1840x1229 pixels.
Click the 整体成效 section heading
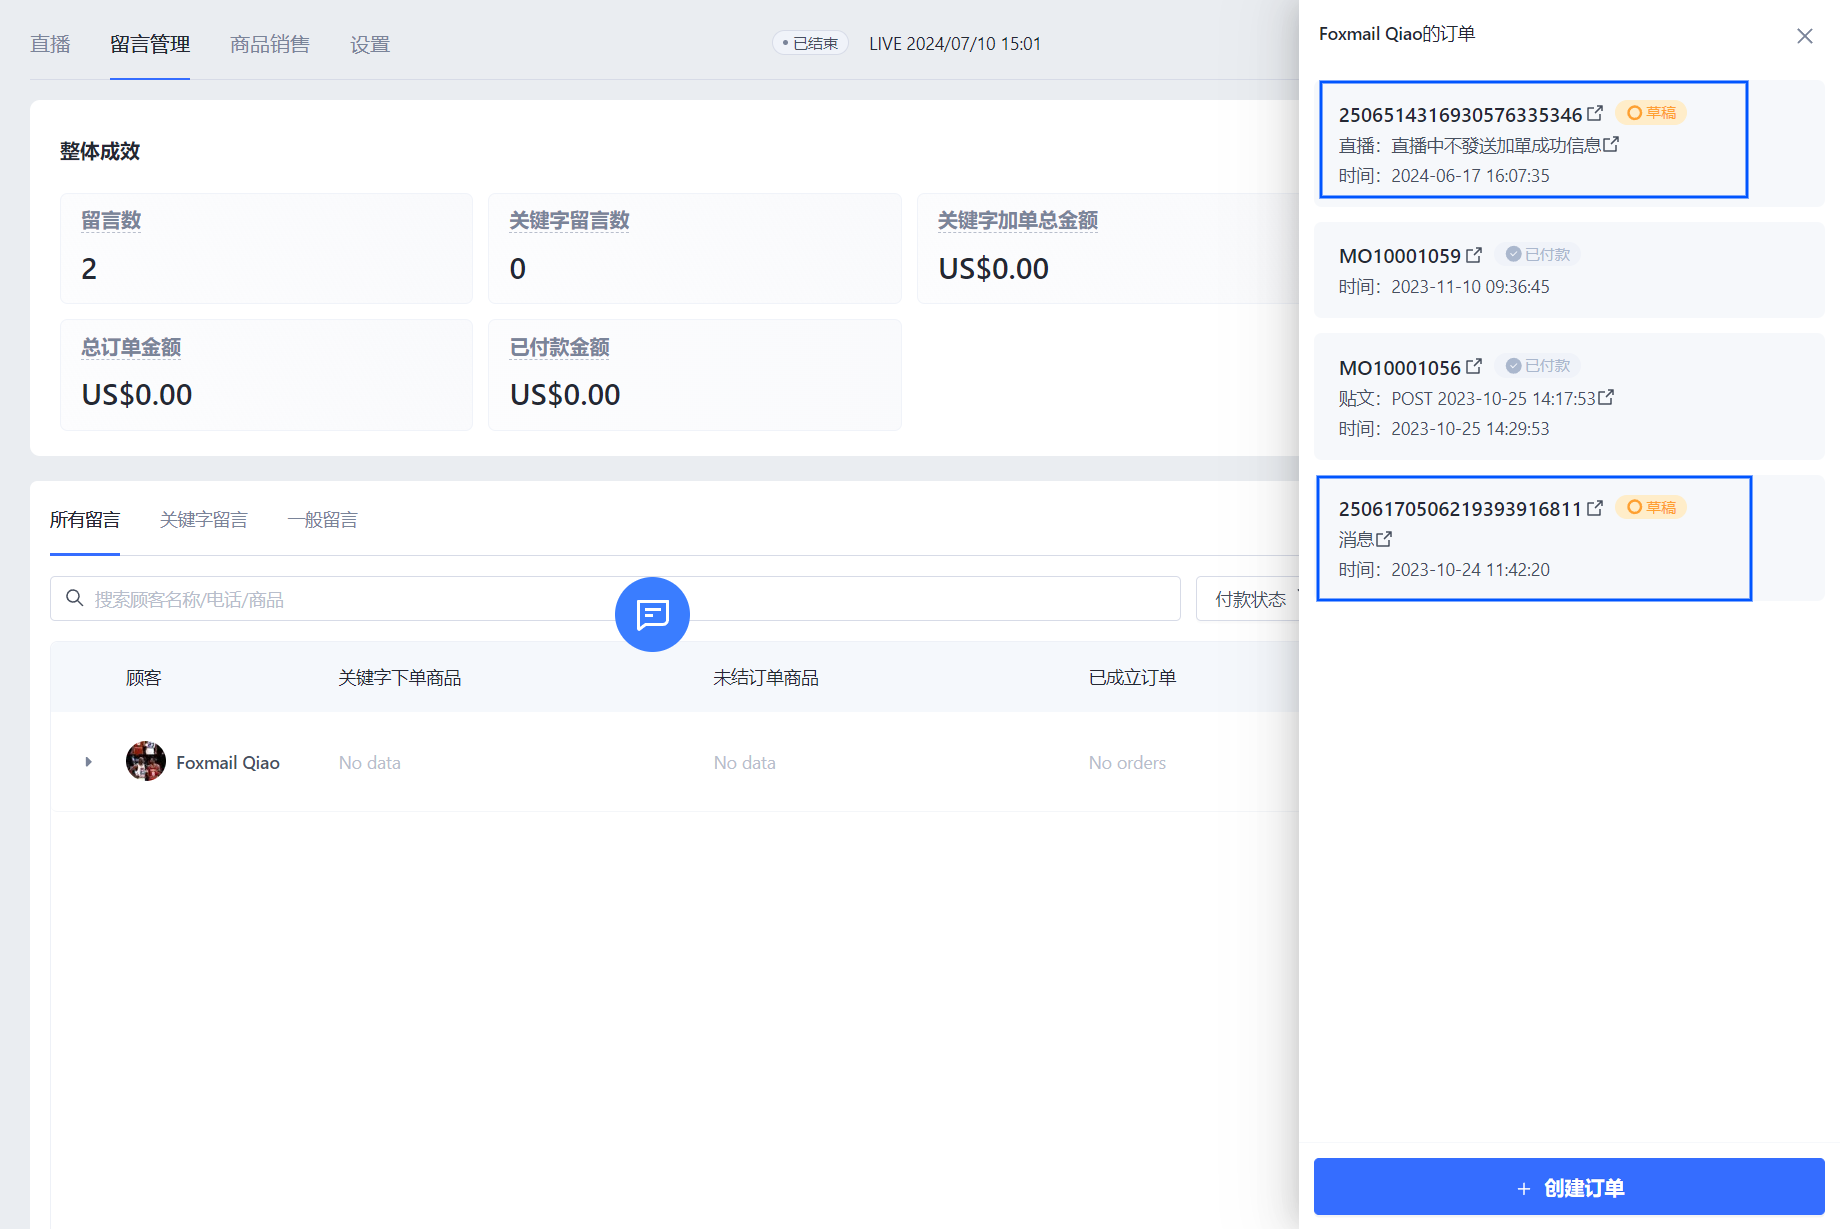click(x=100, y=151)
